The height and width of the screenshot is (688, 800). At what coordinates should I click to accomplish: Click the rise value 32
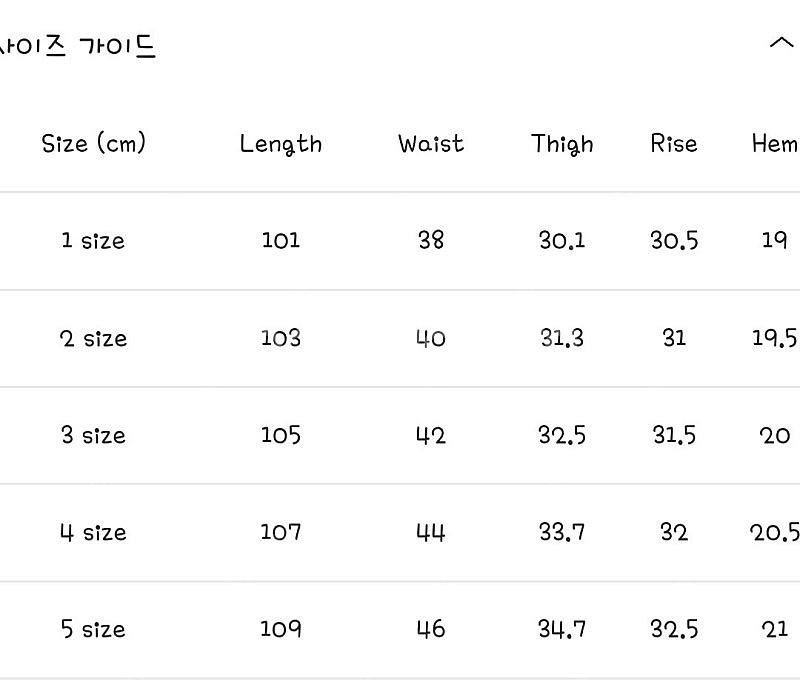point(674,532)
